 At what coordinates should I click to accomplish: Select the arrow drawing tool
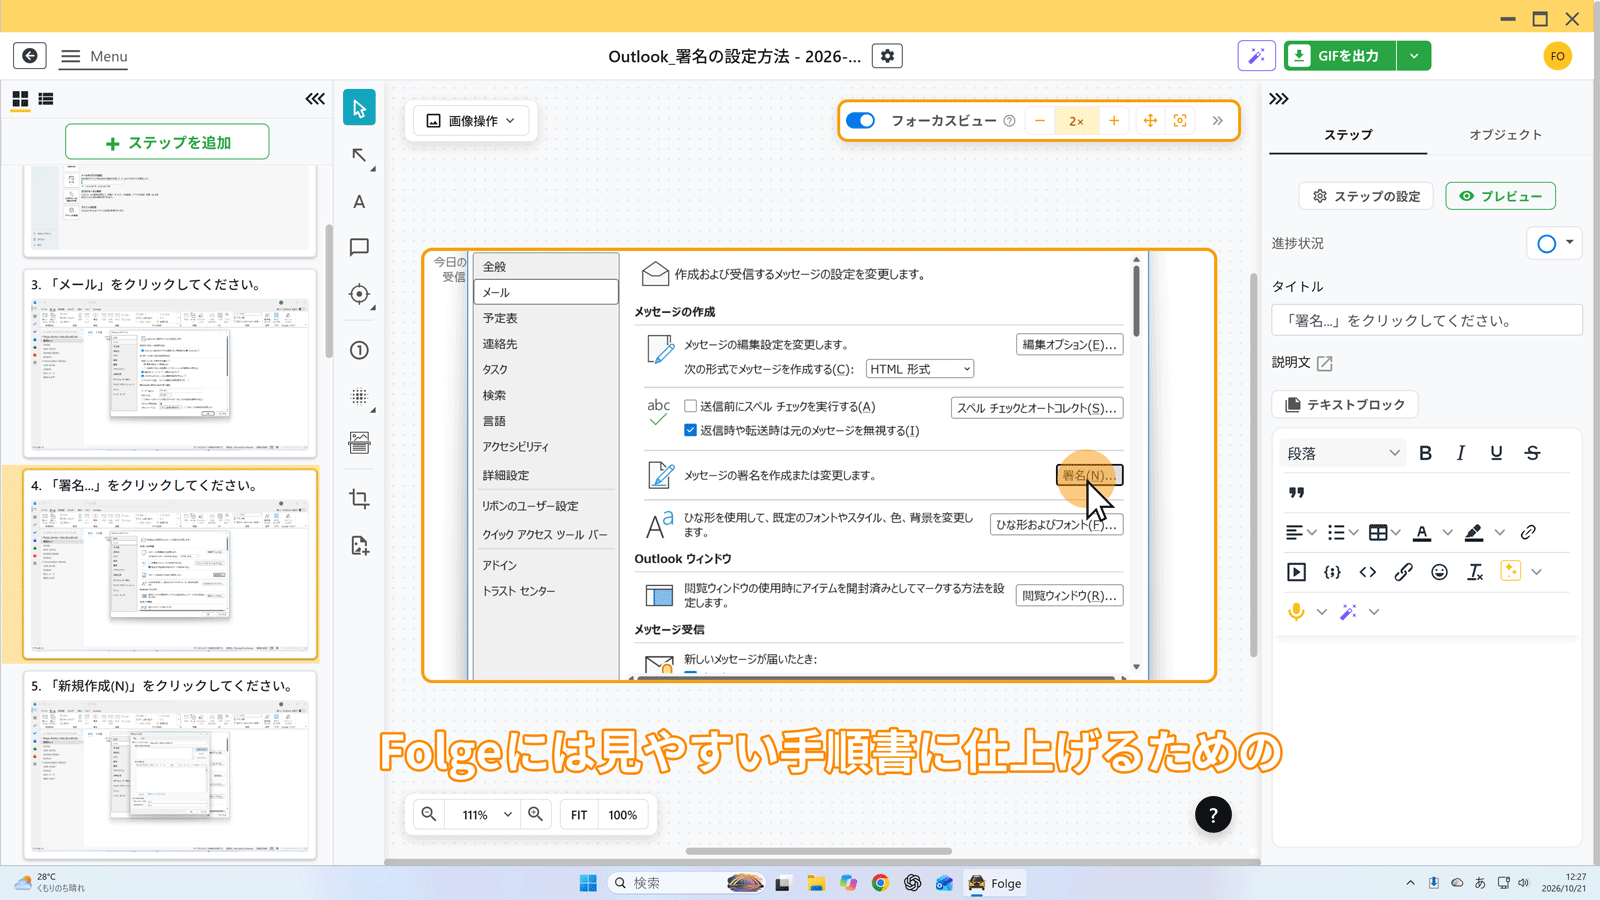[359, 156]
